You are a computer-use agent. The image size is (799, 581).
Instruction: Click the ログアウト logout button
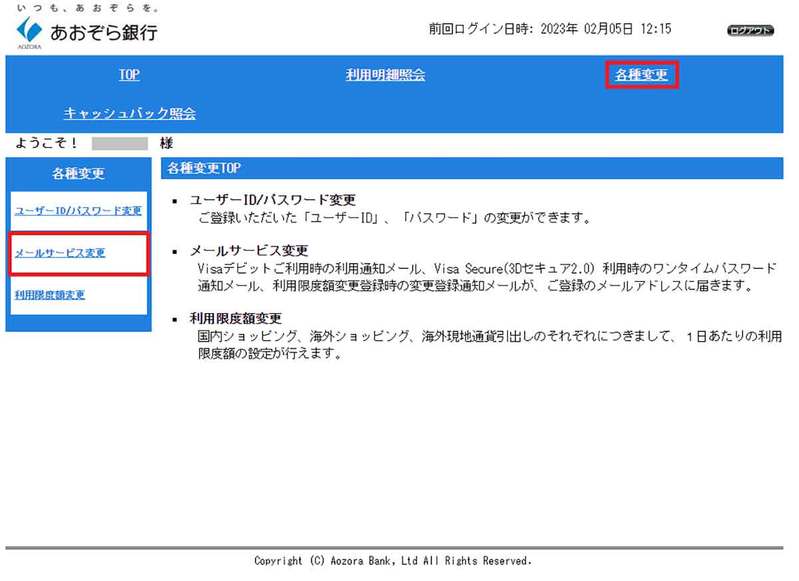[750, 31]
